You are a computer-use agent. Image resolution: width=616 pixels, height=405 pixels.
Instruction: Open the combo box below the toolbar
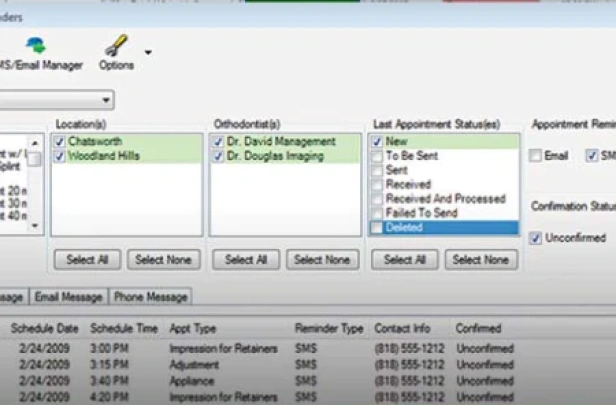(55, 100)
